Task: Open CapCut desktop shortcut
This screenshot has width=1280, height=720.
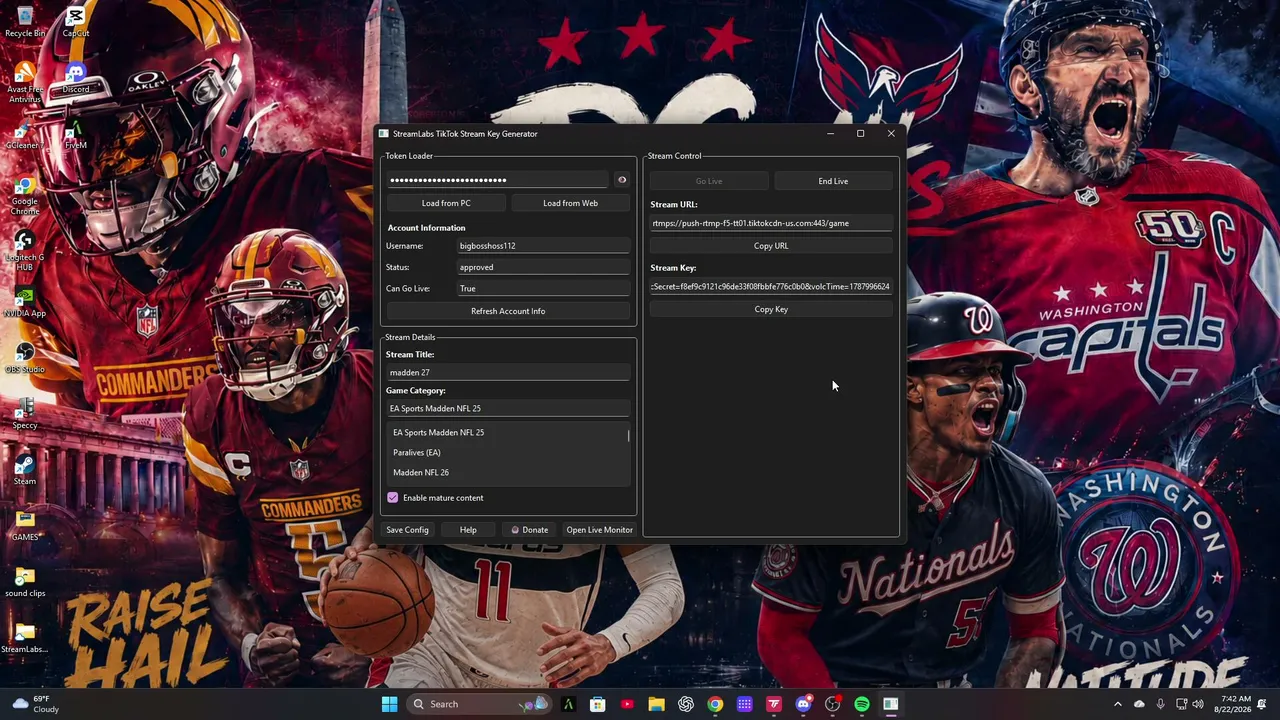Action: pos(76,22)
